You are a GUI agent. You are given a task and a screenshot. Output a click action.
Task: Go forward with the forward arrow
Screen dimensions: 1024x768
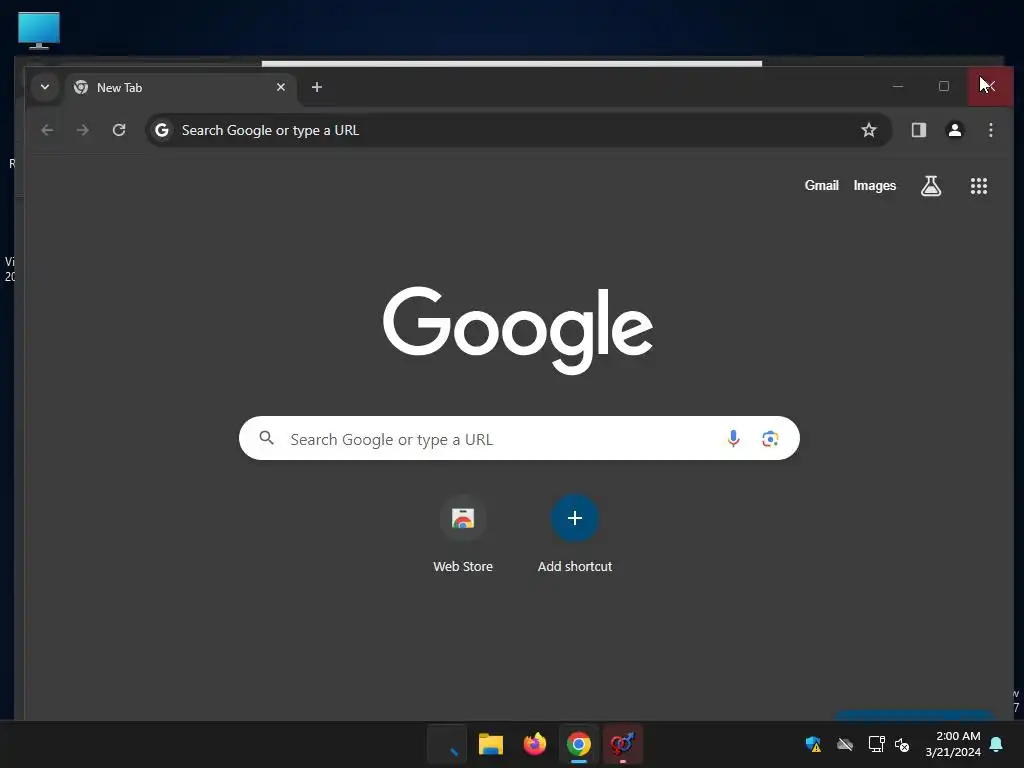pyautogui.click(x=82, y=130)
